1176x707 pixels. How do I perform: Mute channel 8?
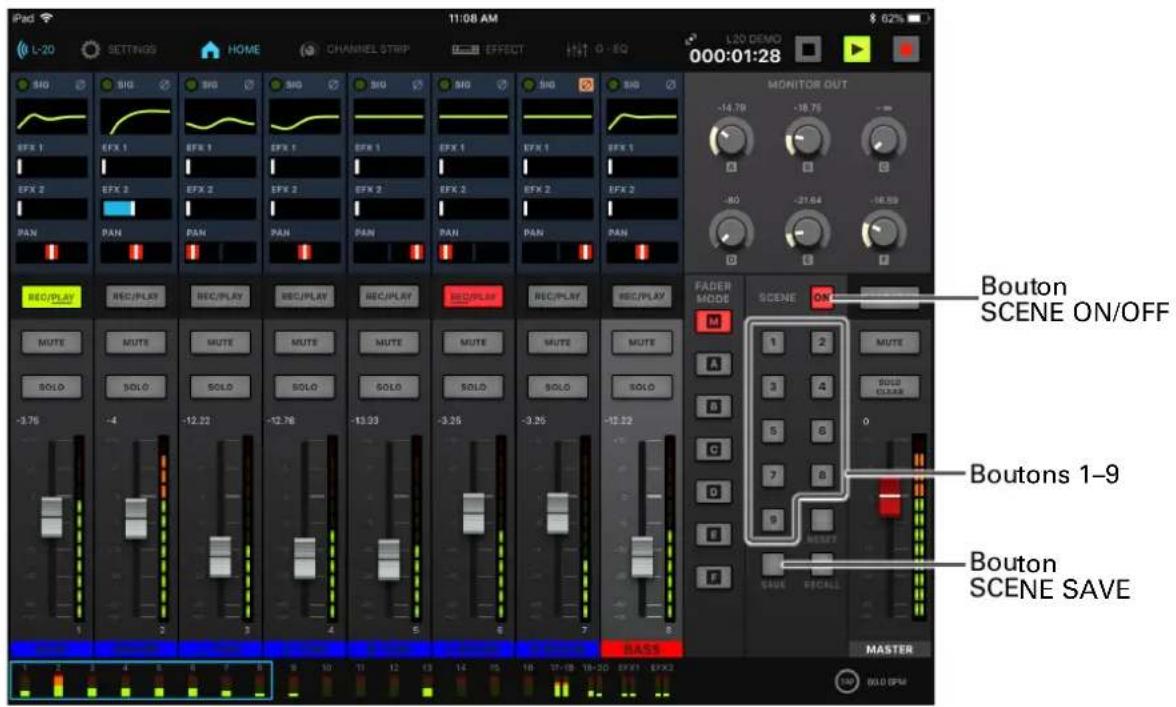point(642,343)
